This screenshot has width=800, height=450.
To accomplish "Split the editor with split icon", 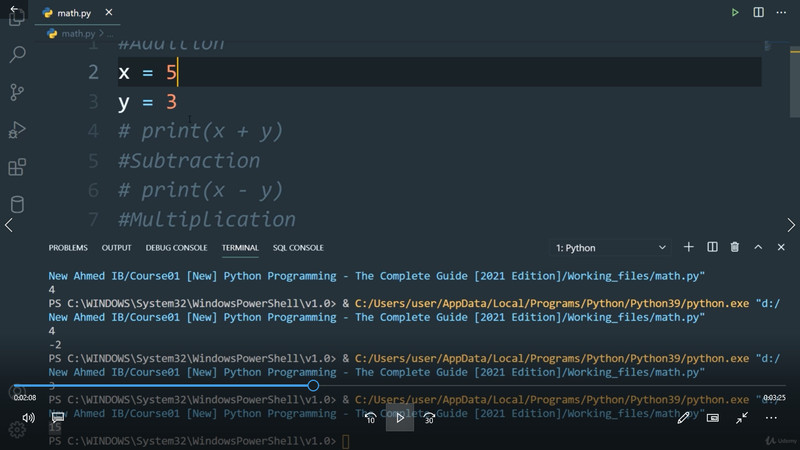I will coord(759,12).
